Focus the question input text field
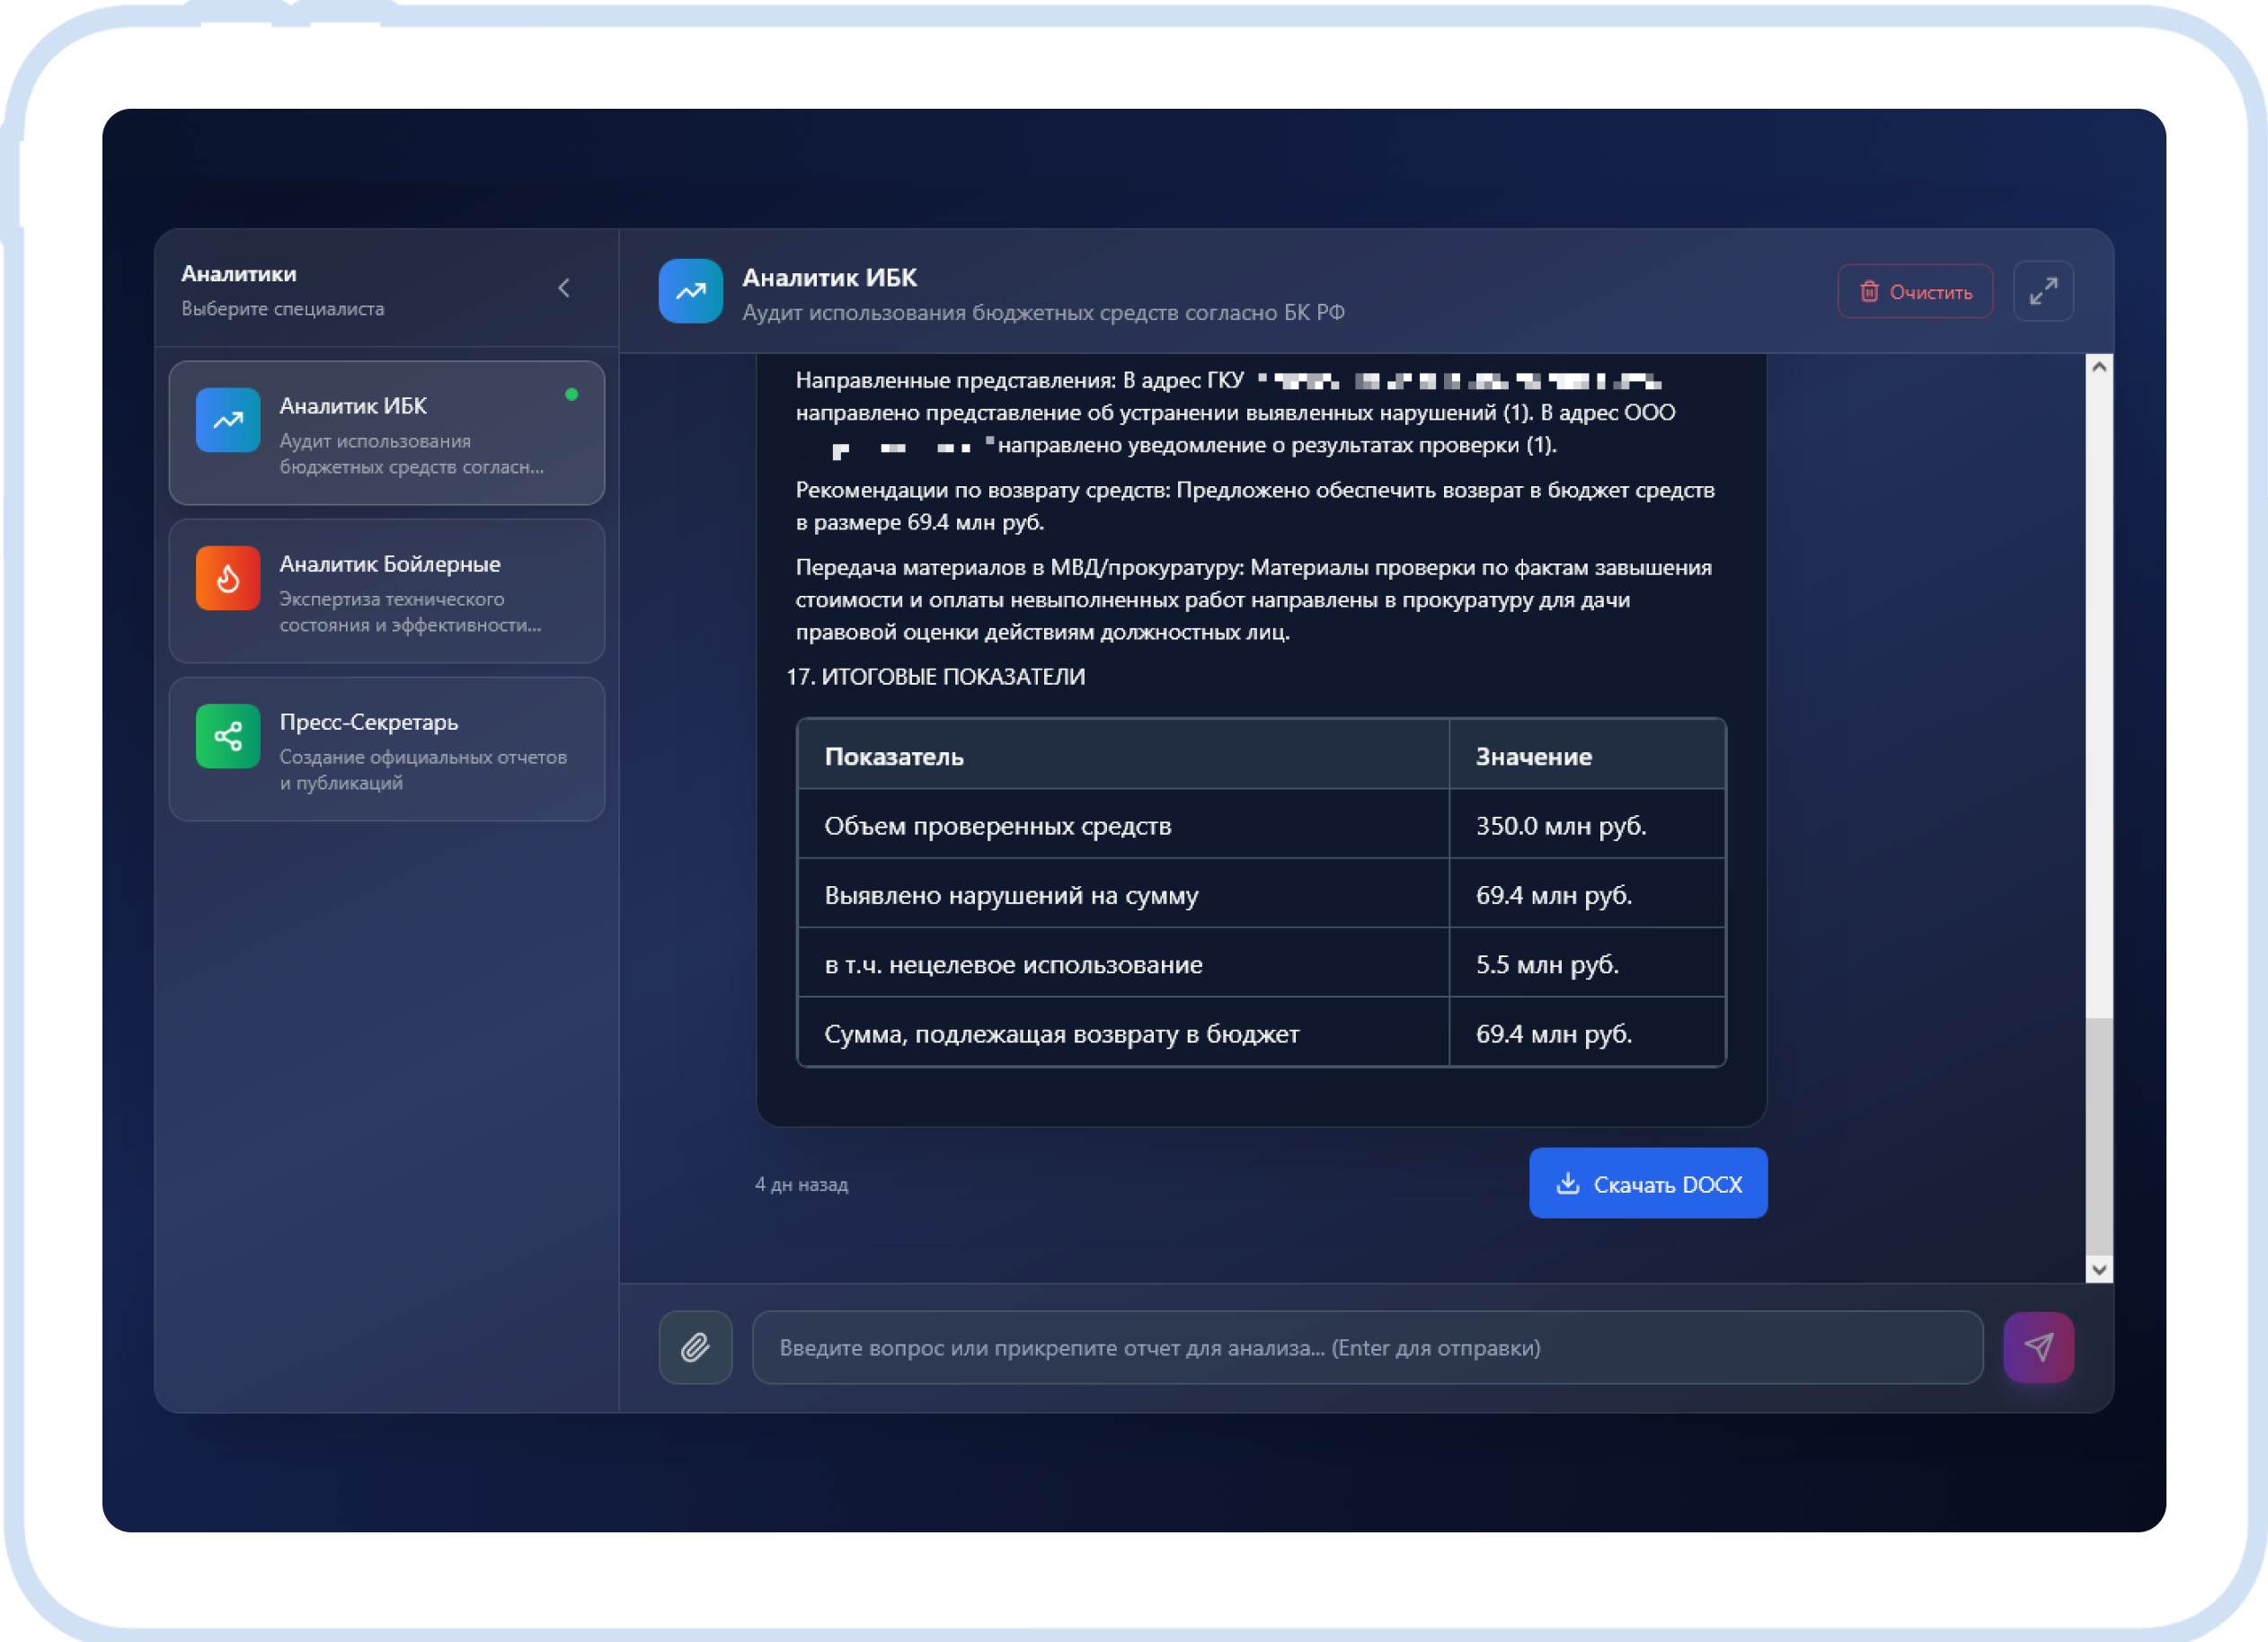The width and height of the screenshot is (2268, 1642). pos(1366,1347)
